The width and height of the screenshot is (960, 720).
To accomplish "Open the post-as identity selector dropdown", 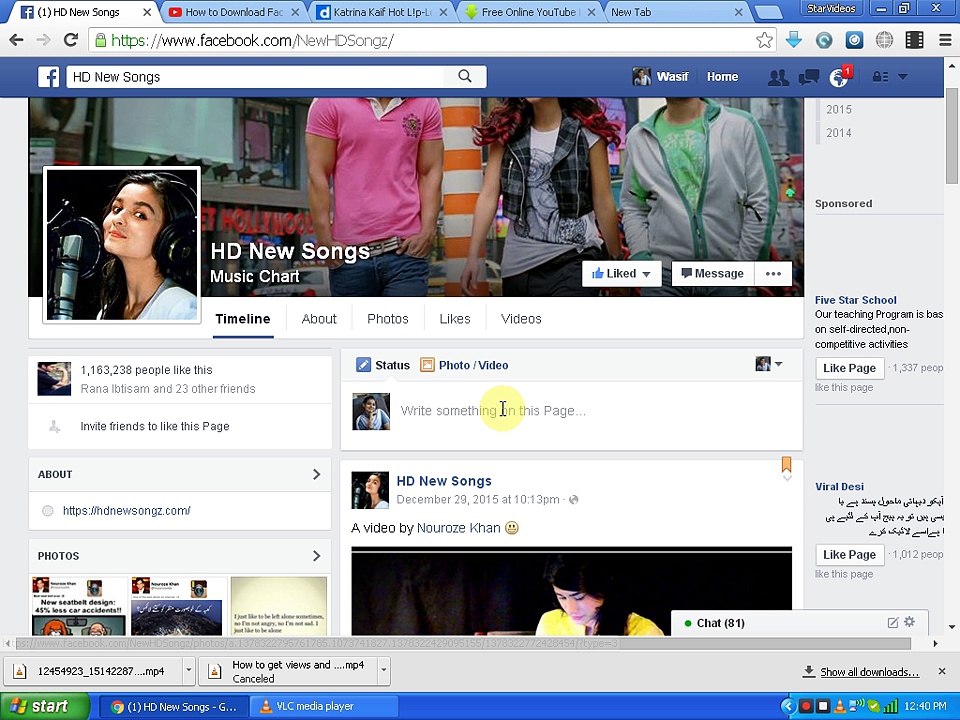I will tap(769, 364).
